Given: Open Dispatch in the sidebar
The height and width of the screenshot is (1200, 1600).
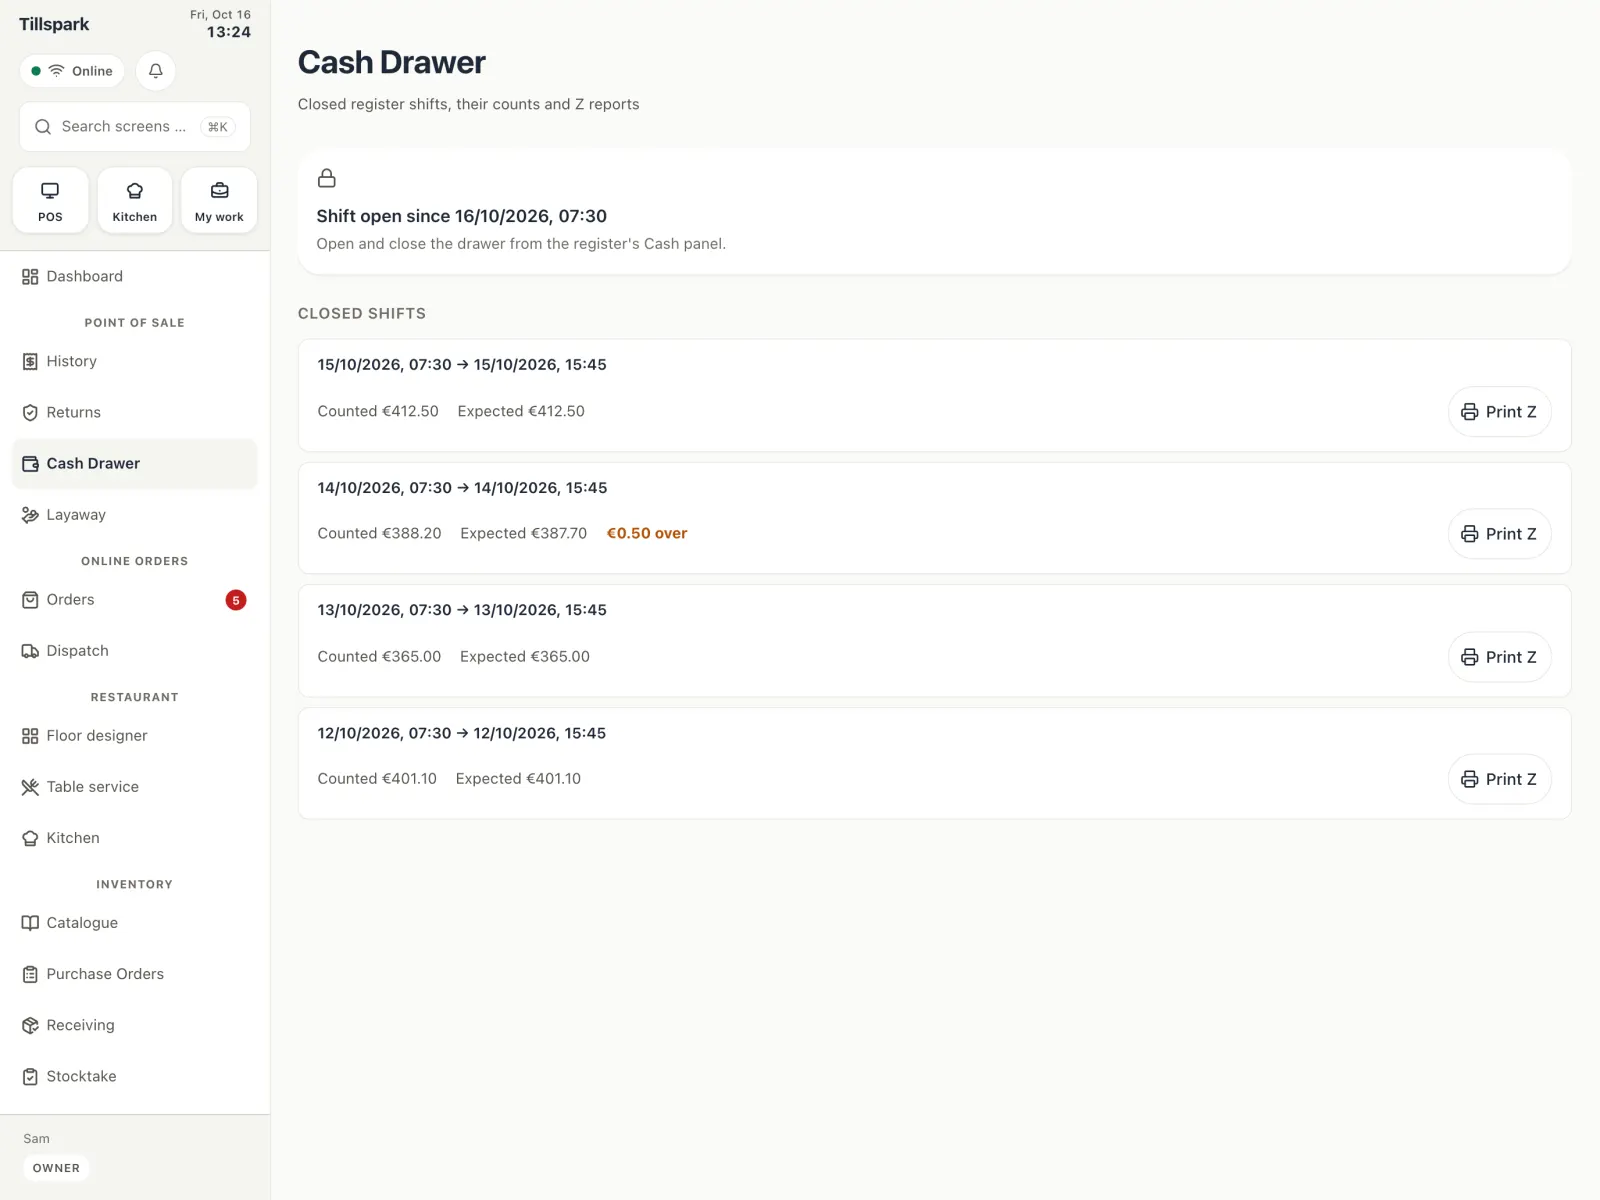Looking at the screenshot, I should click(135, 651).
